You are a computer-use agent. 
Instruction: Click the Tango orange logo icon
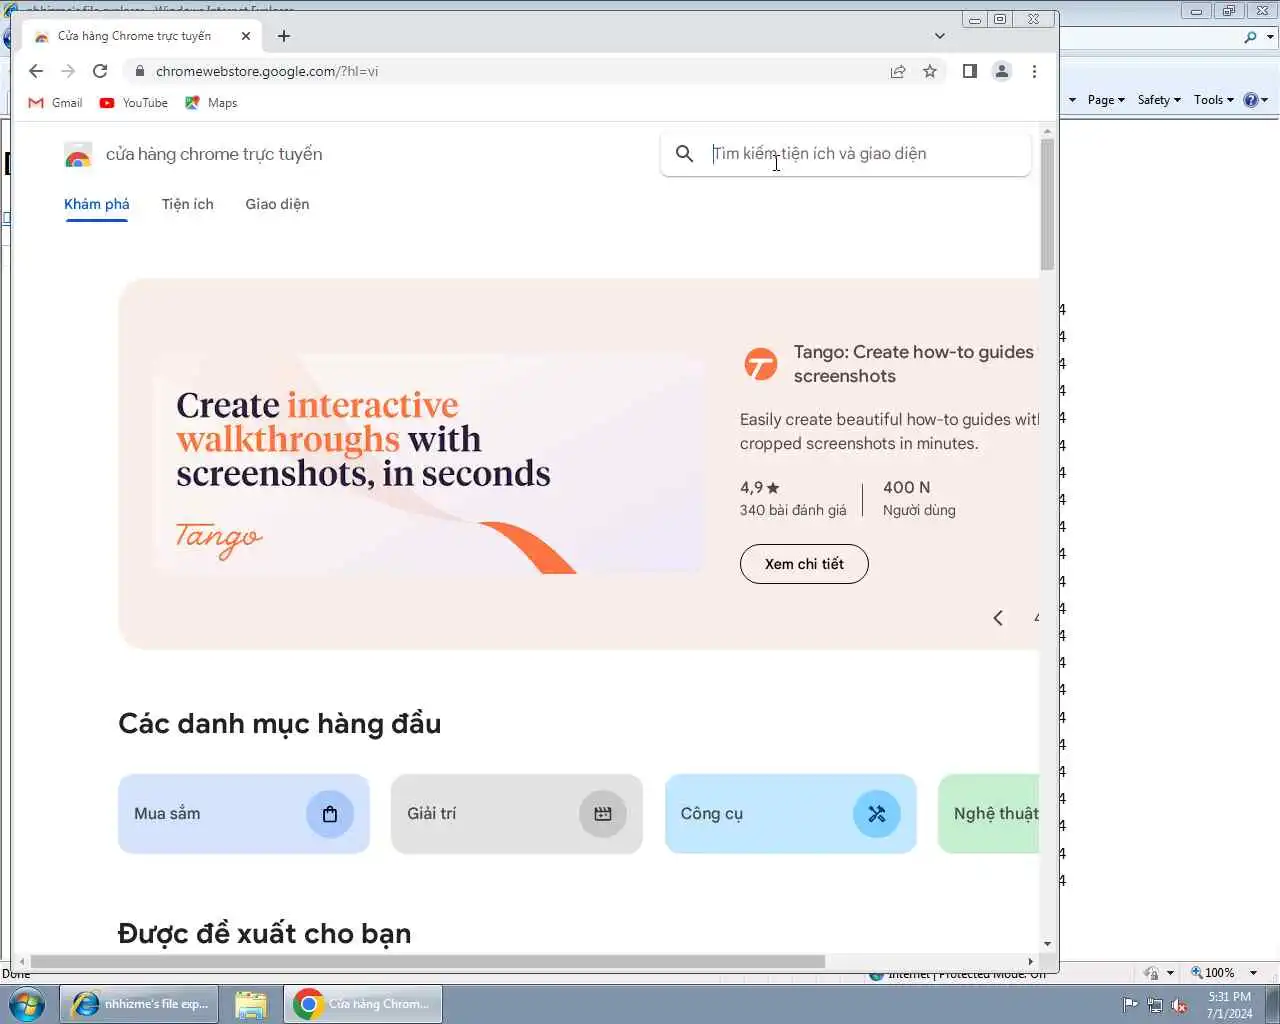coord(760,364)
